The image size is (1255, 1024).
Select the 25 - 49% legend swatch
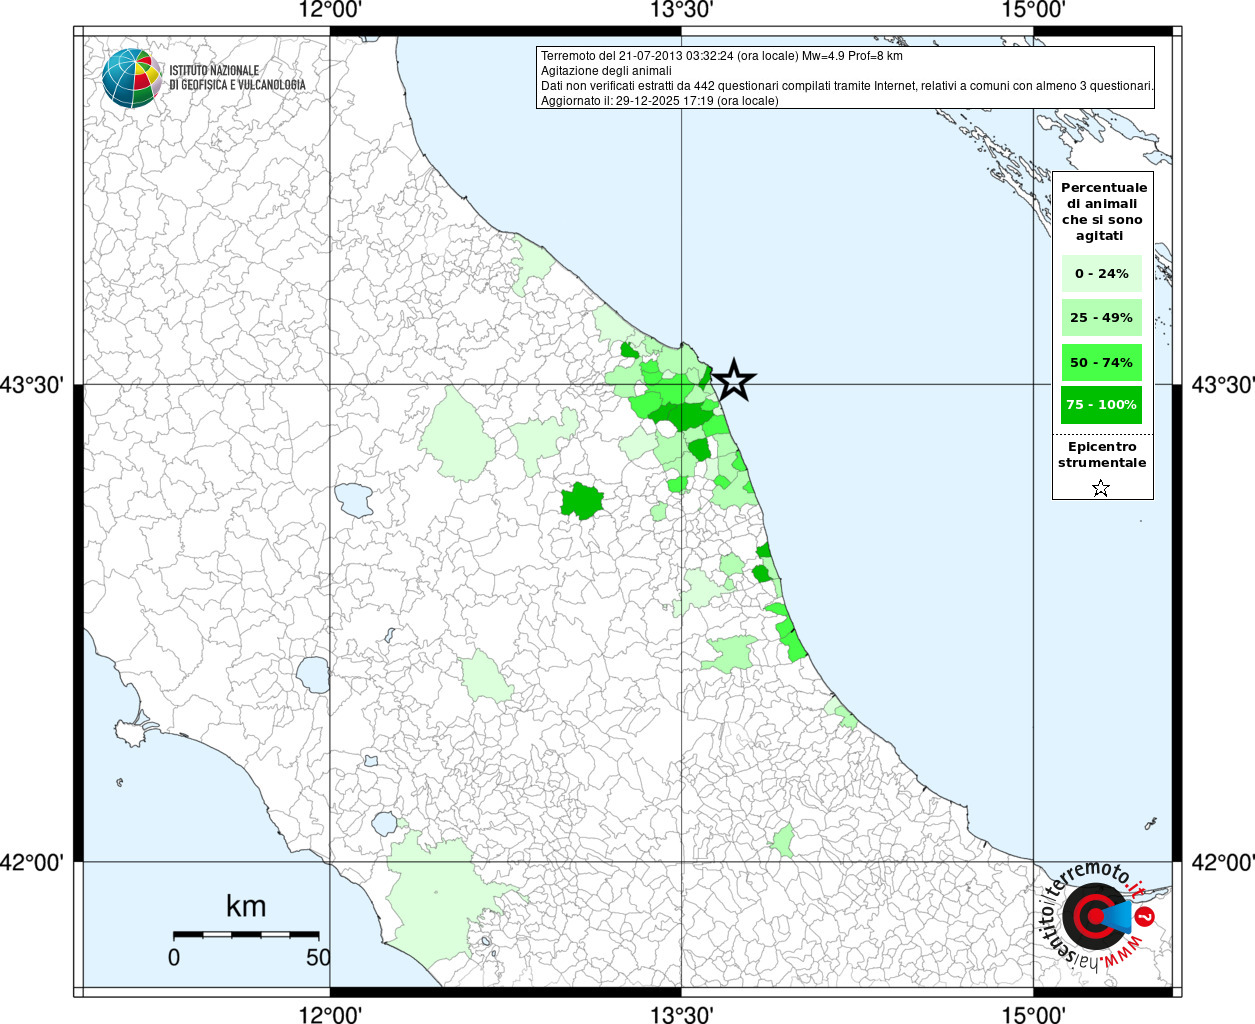pyautogui.click(x=1101, y=318)
